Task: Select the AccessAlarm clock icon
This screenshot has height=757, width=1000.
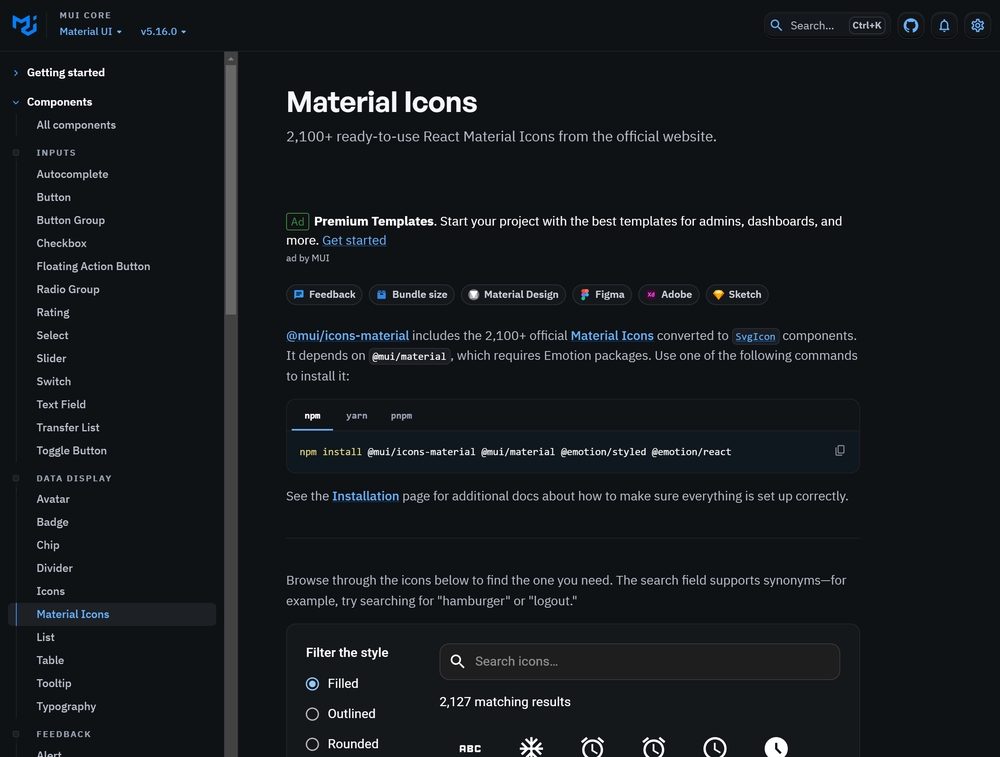Action: coord(592,746)
